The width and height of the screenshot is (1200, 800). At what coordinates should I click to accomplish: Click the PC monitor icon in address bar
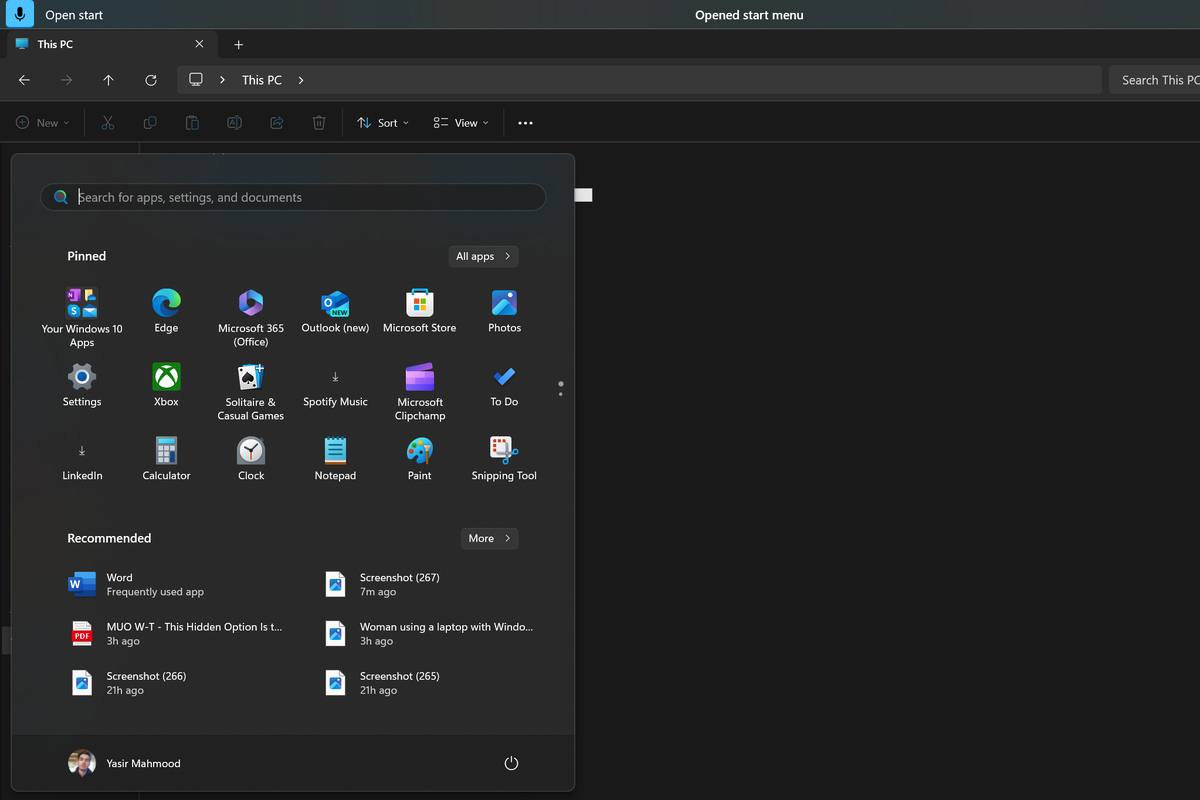pos(196,80)
